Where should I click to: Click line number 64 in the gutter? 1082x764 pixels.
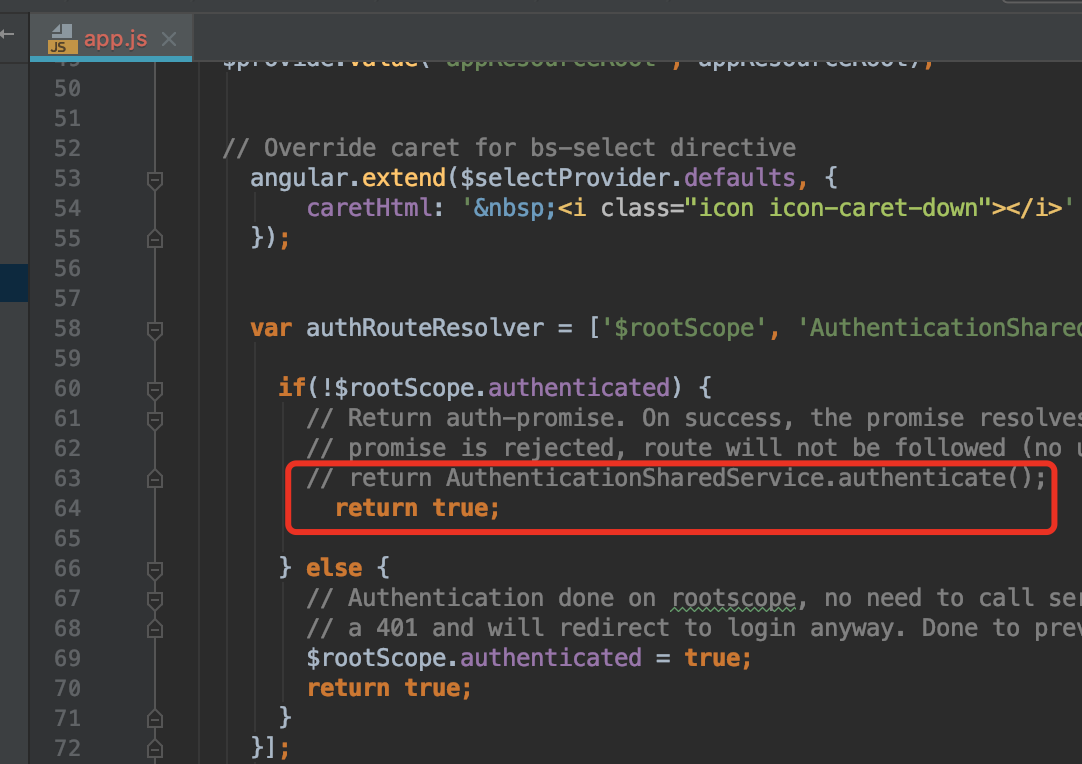(x=68, y=509)
